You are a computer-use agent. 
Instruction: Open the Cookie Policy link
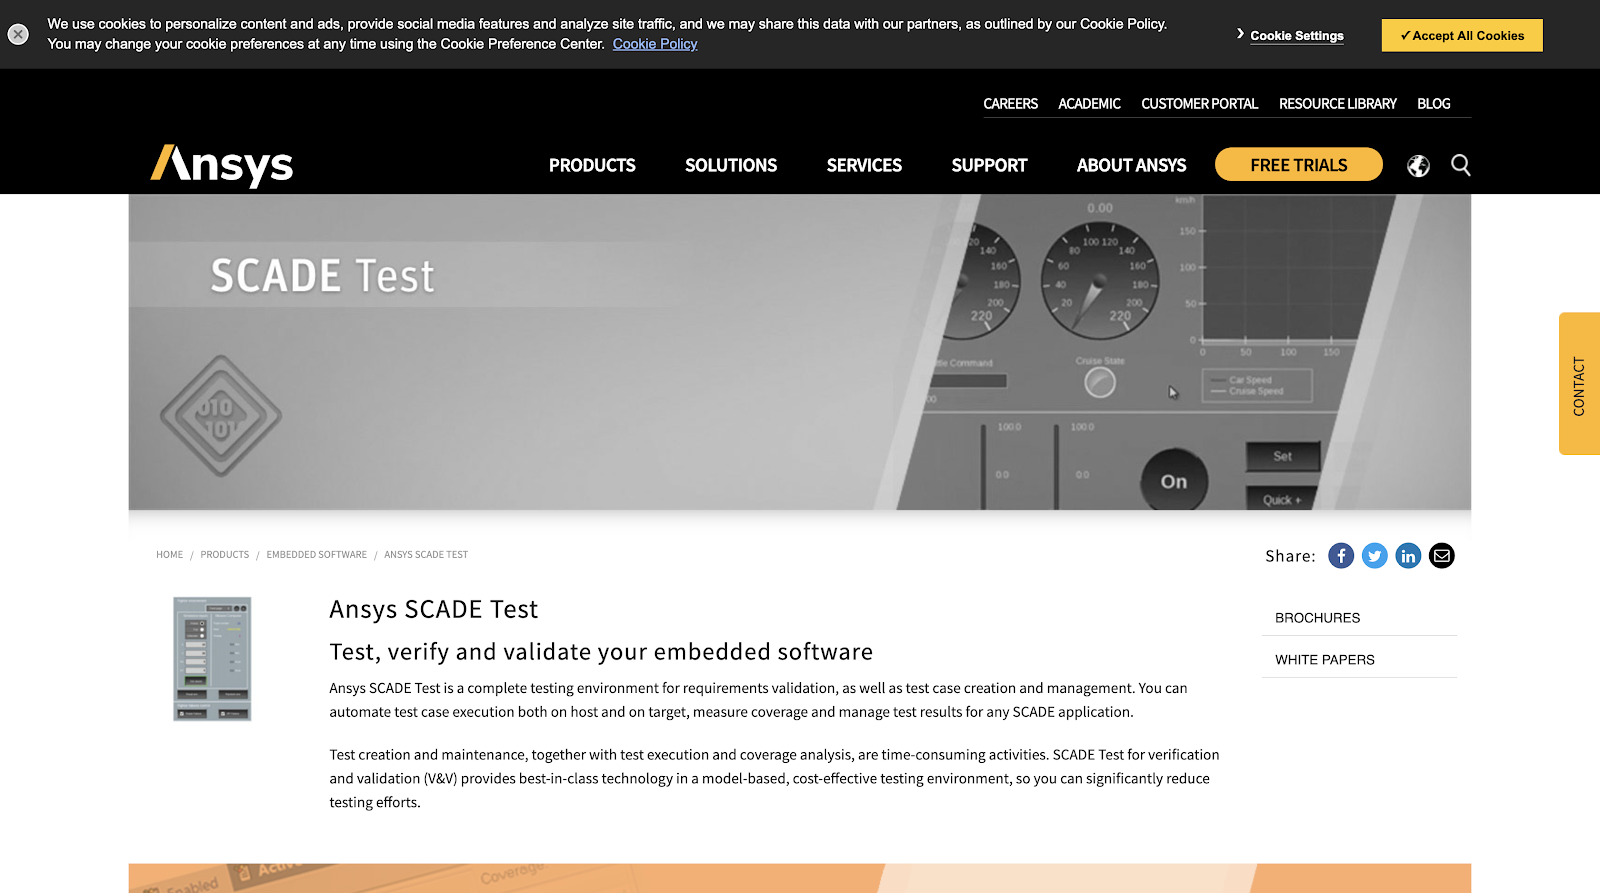pos(655,44)
